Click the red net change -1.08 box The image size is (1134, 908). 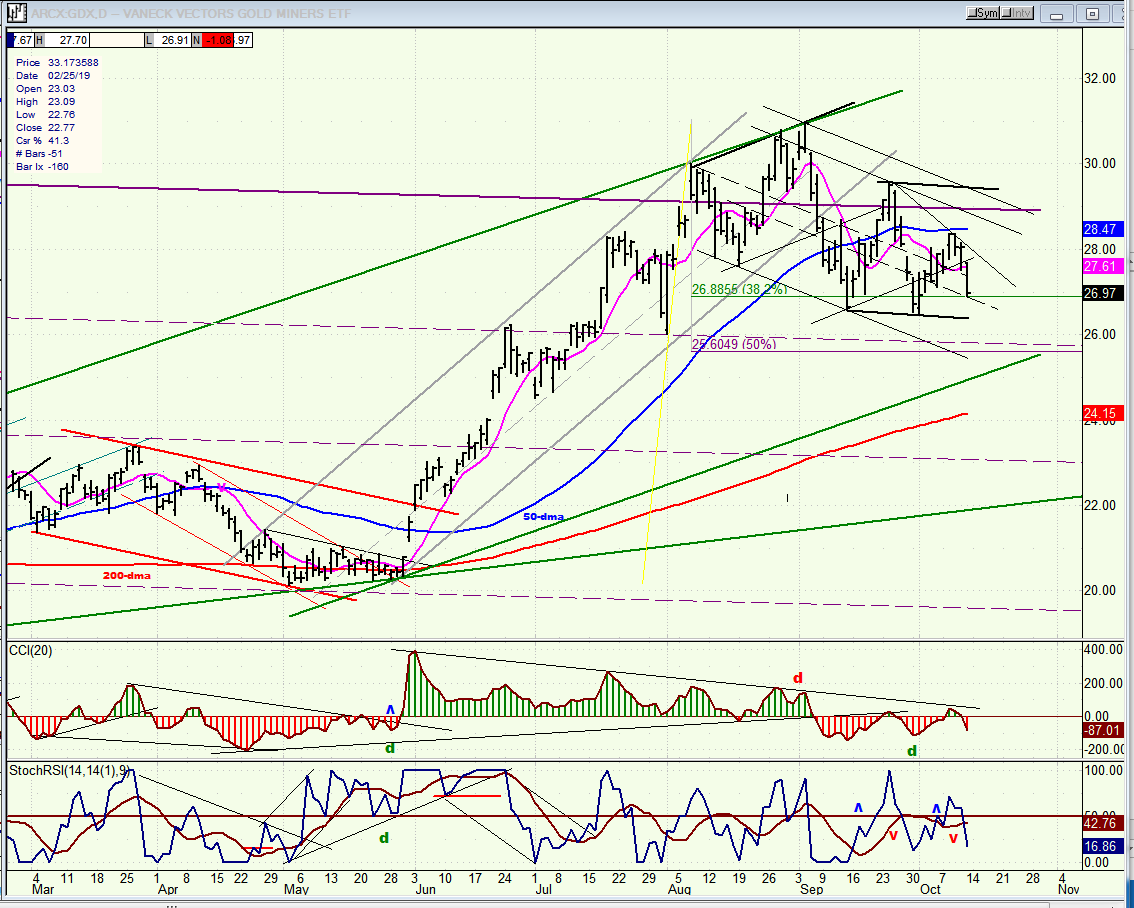coord(217,40)
